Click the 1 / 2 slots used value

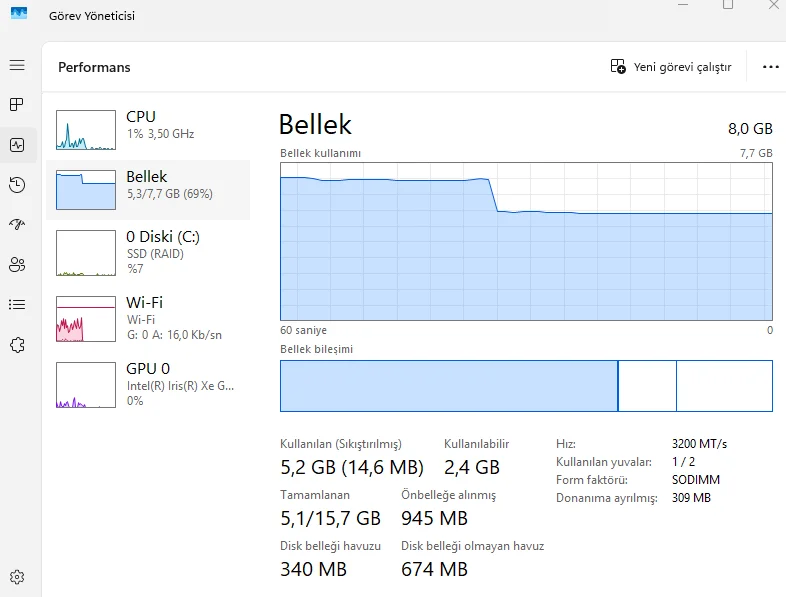click(683, 462)
